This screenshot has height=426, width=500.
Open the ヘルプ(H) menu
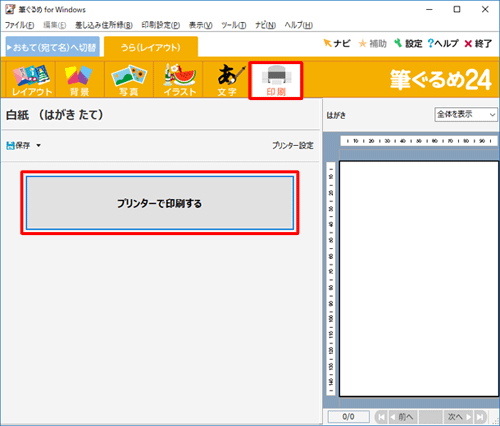298,25
